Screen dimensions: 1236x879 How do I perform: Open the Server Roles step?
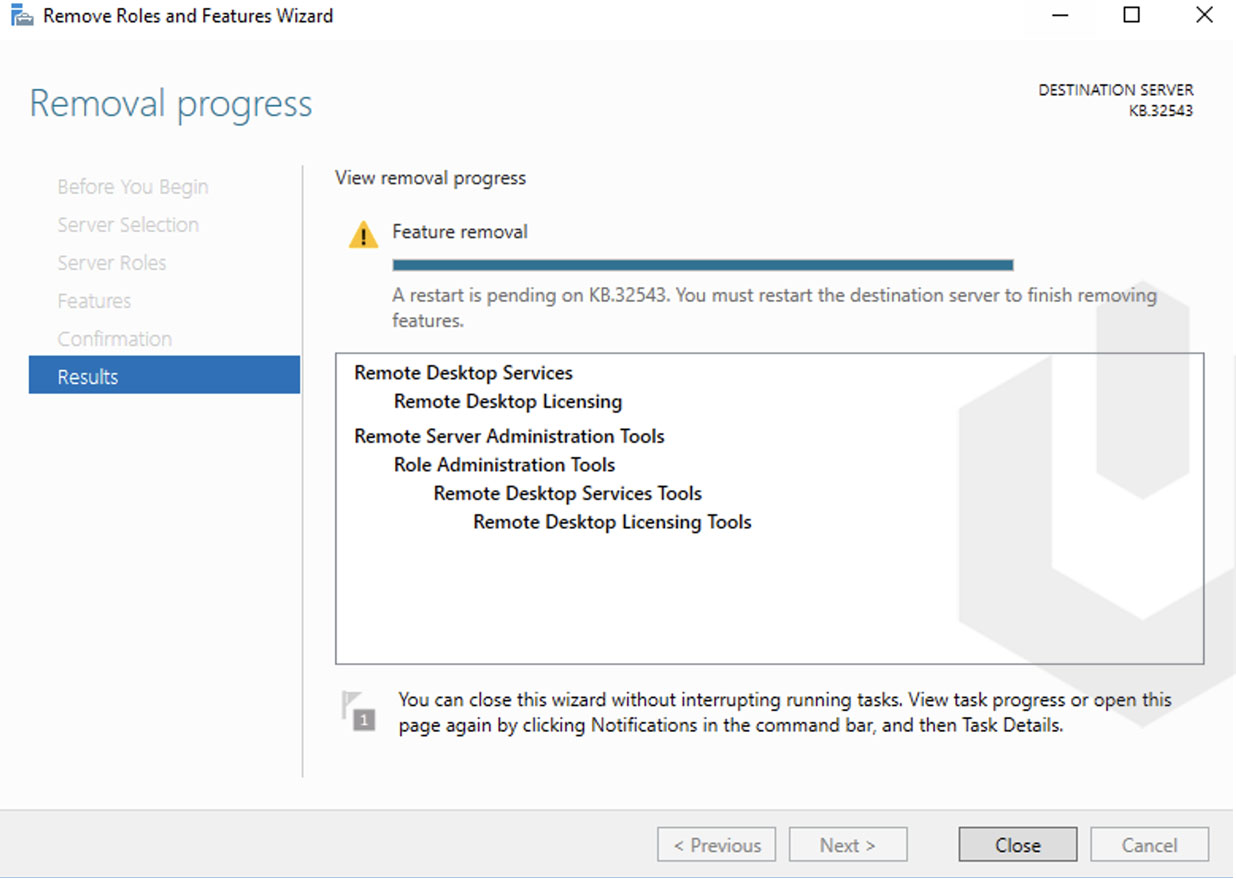[111, 262]
